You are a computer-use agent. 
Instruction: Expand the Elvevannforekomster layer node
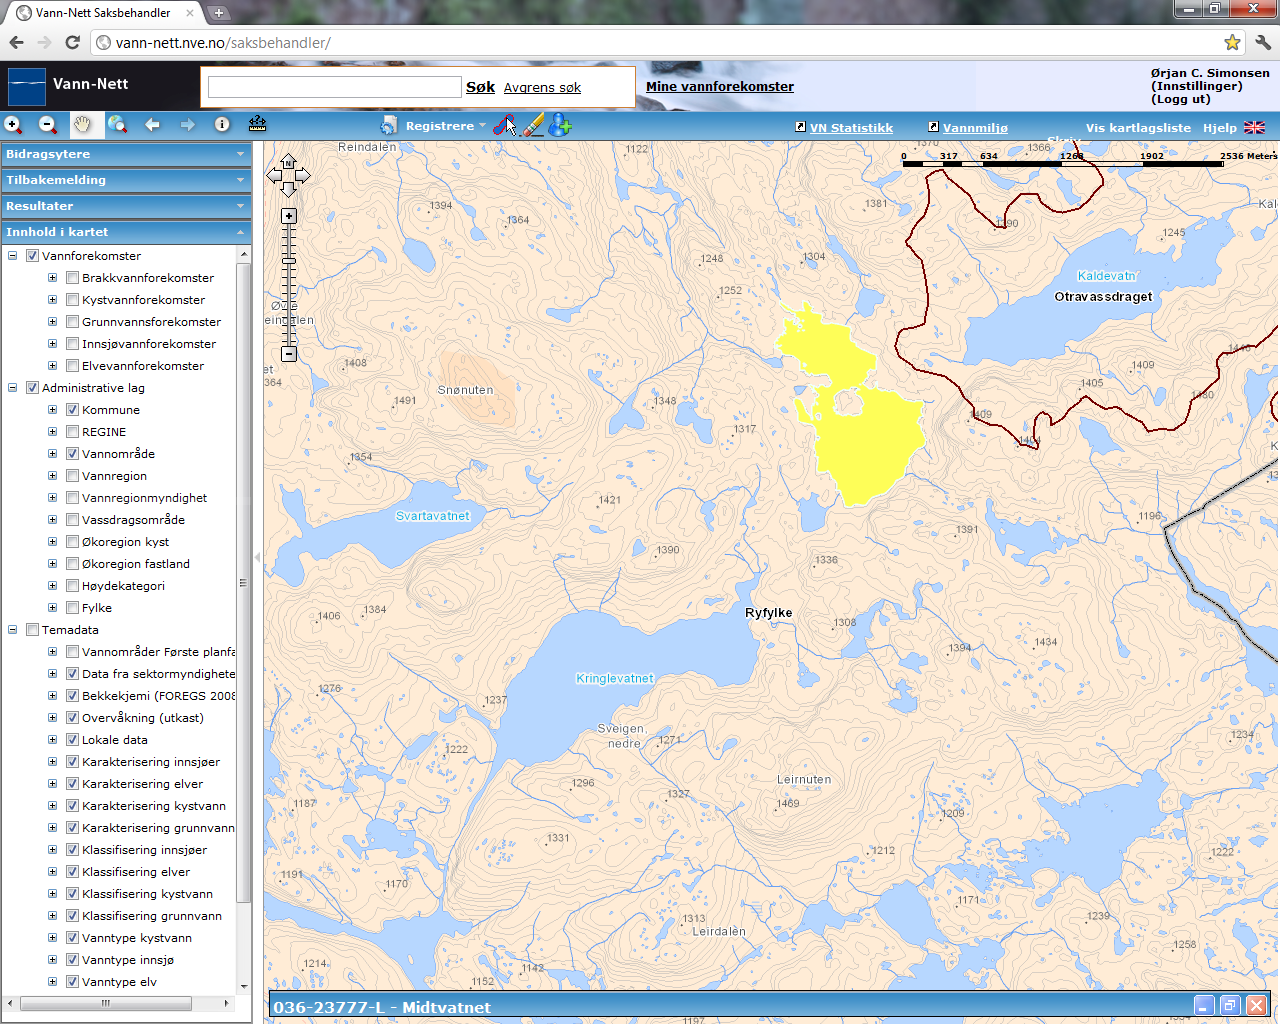[x=53, y=366]
